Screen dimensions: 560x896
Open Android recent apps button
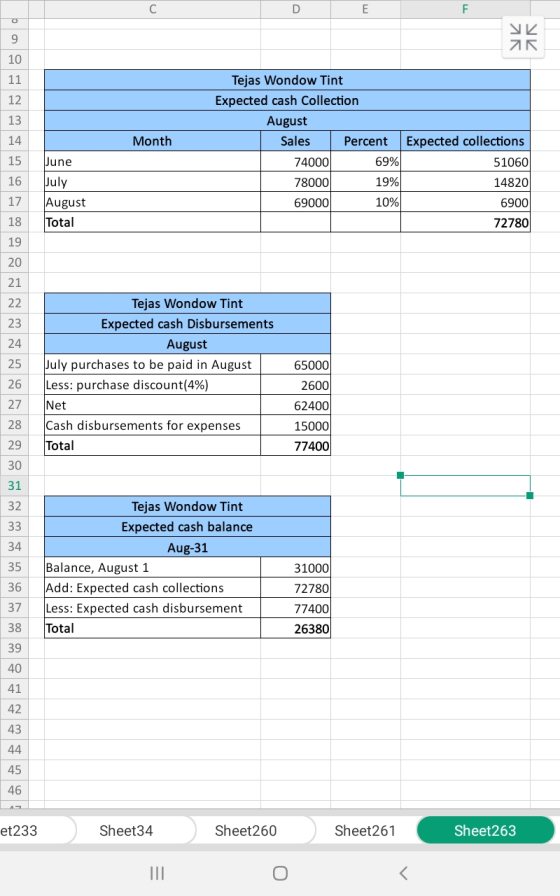(x=157, y=873)
